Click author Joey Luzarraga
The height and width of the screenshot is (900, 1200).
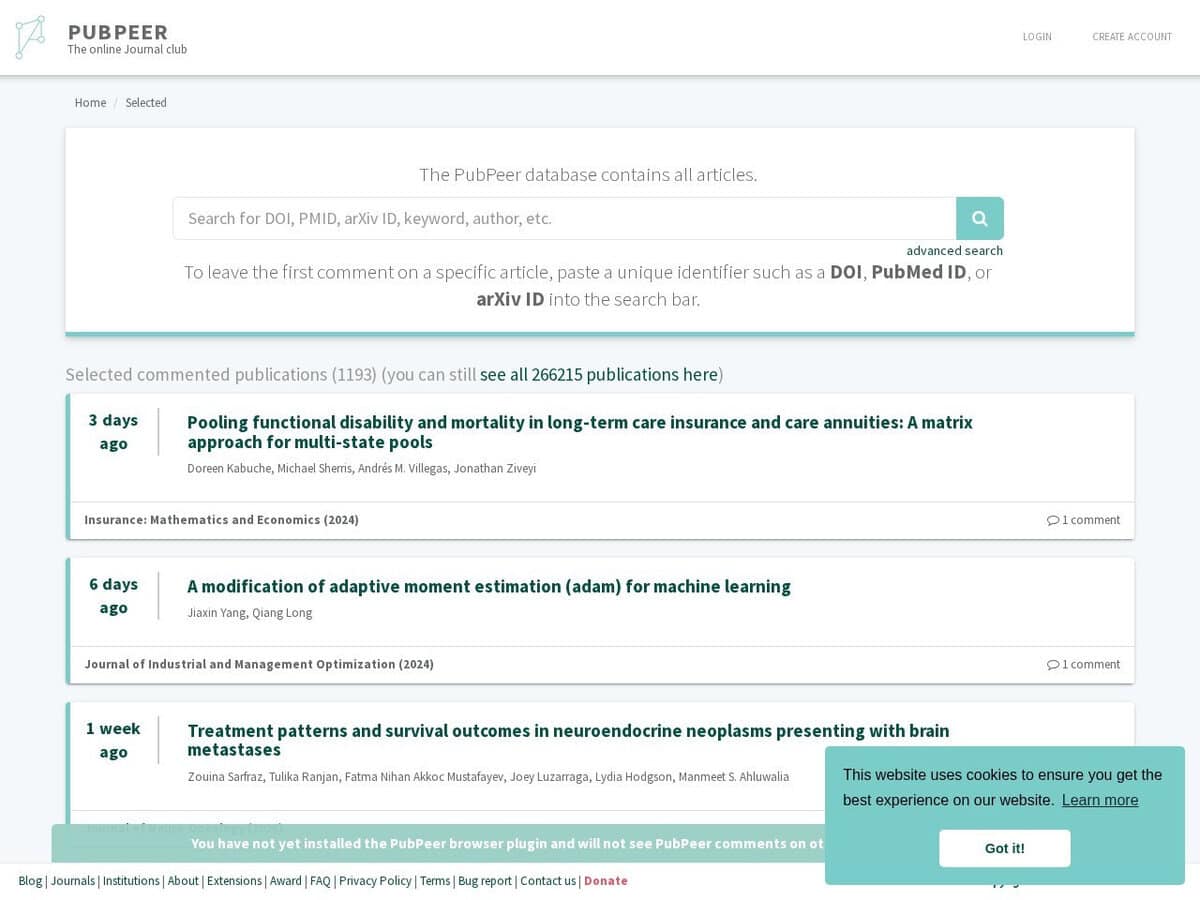(x=549, y=777)
